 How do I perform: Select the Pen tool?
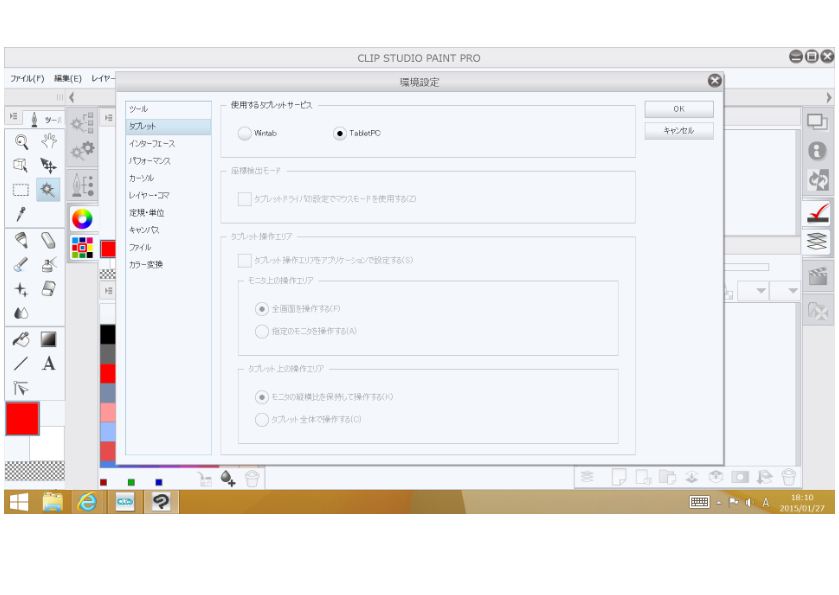click(x=21, y=240)
